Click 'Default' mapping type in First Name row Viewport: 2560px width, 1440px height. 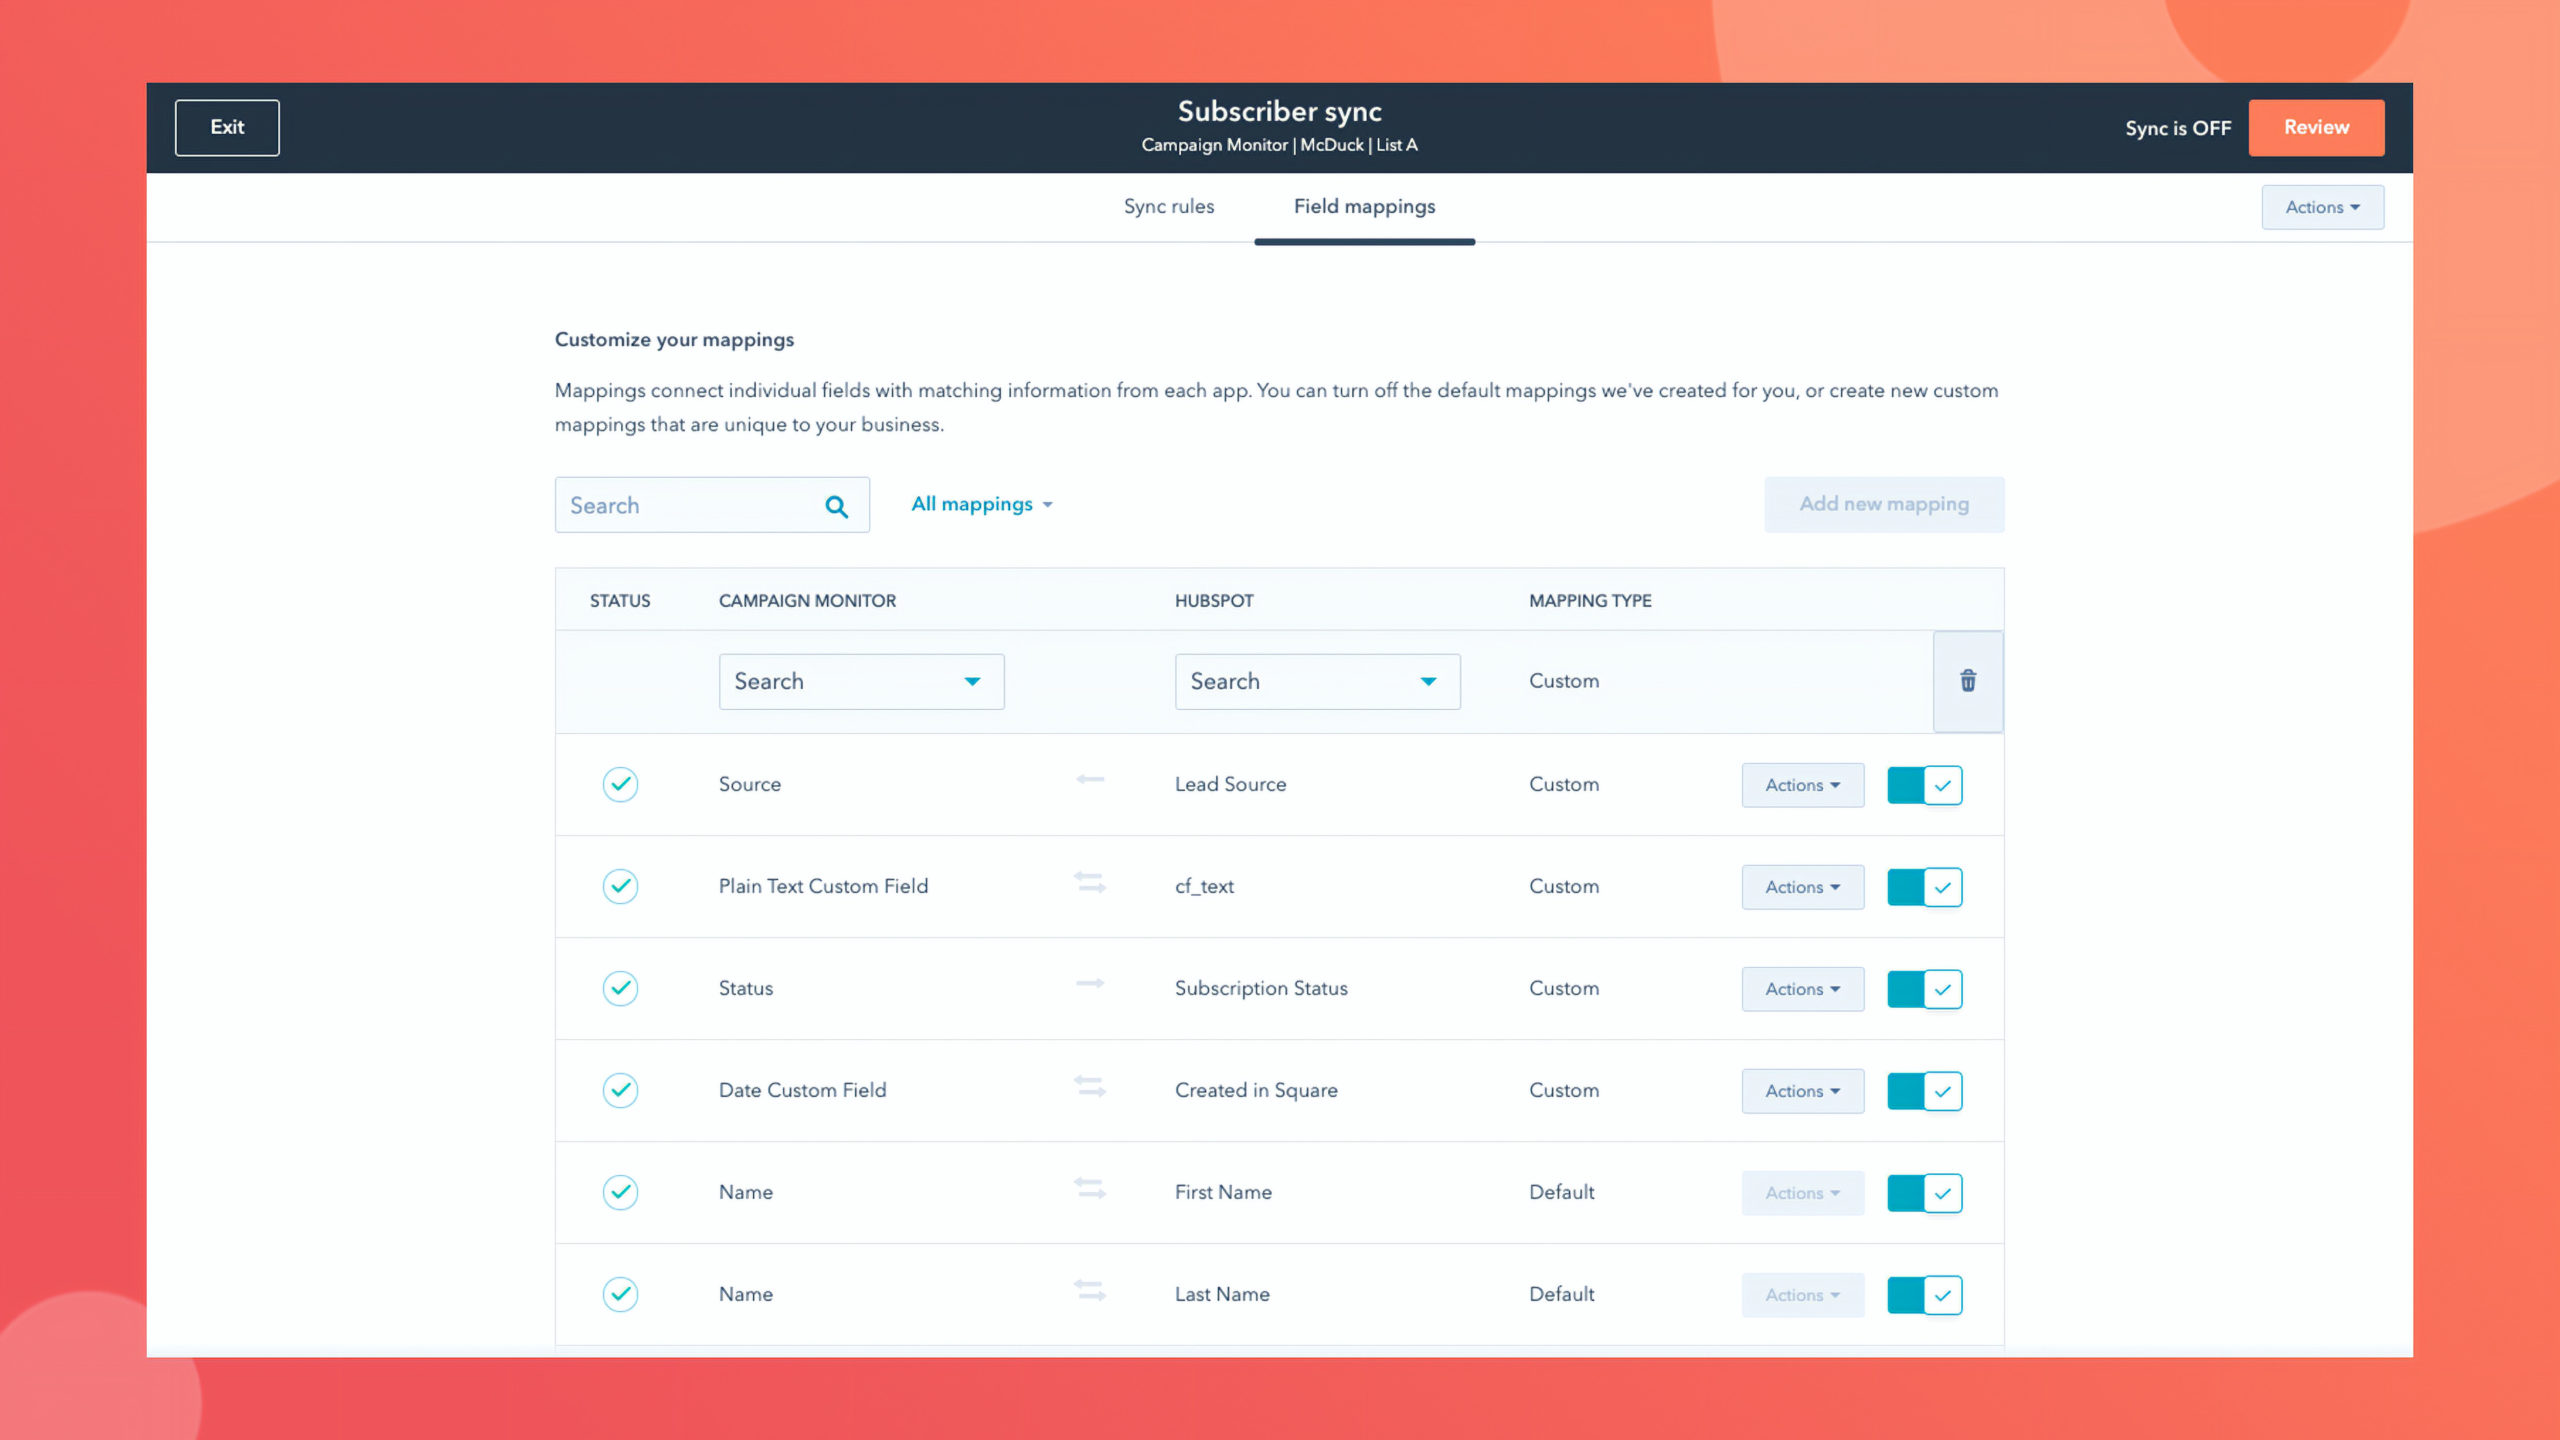(x=1561, y=1193)
